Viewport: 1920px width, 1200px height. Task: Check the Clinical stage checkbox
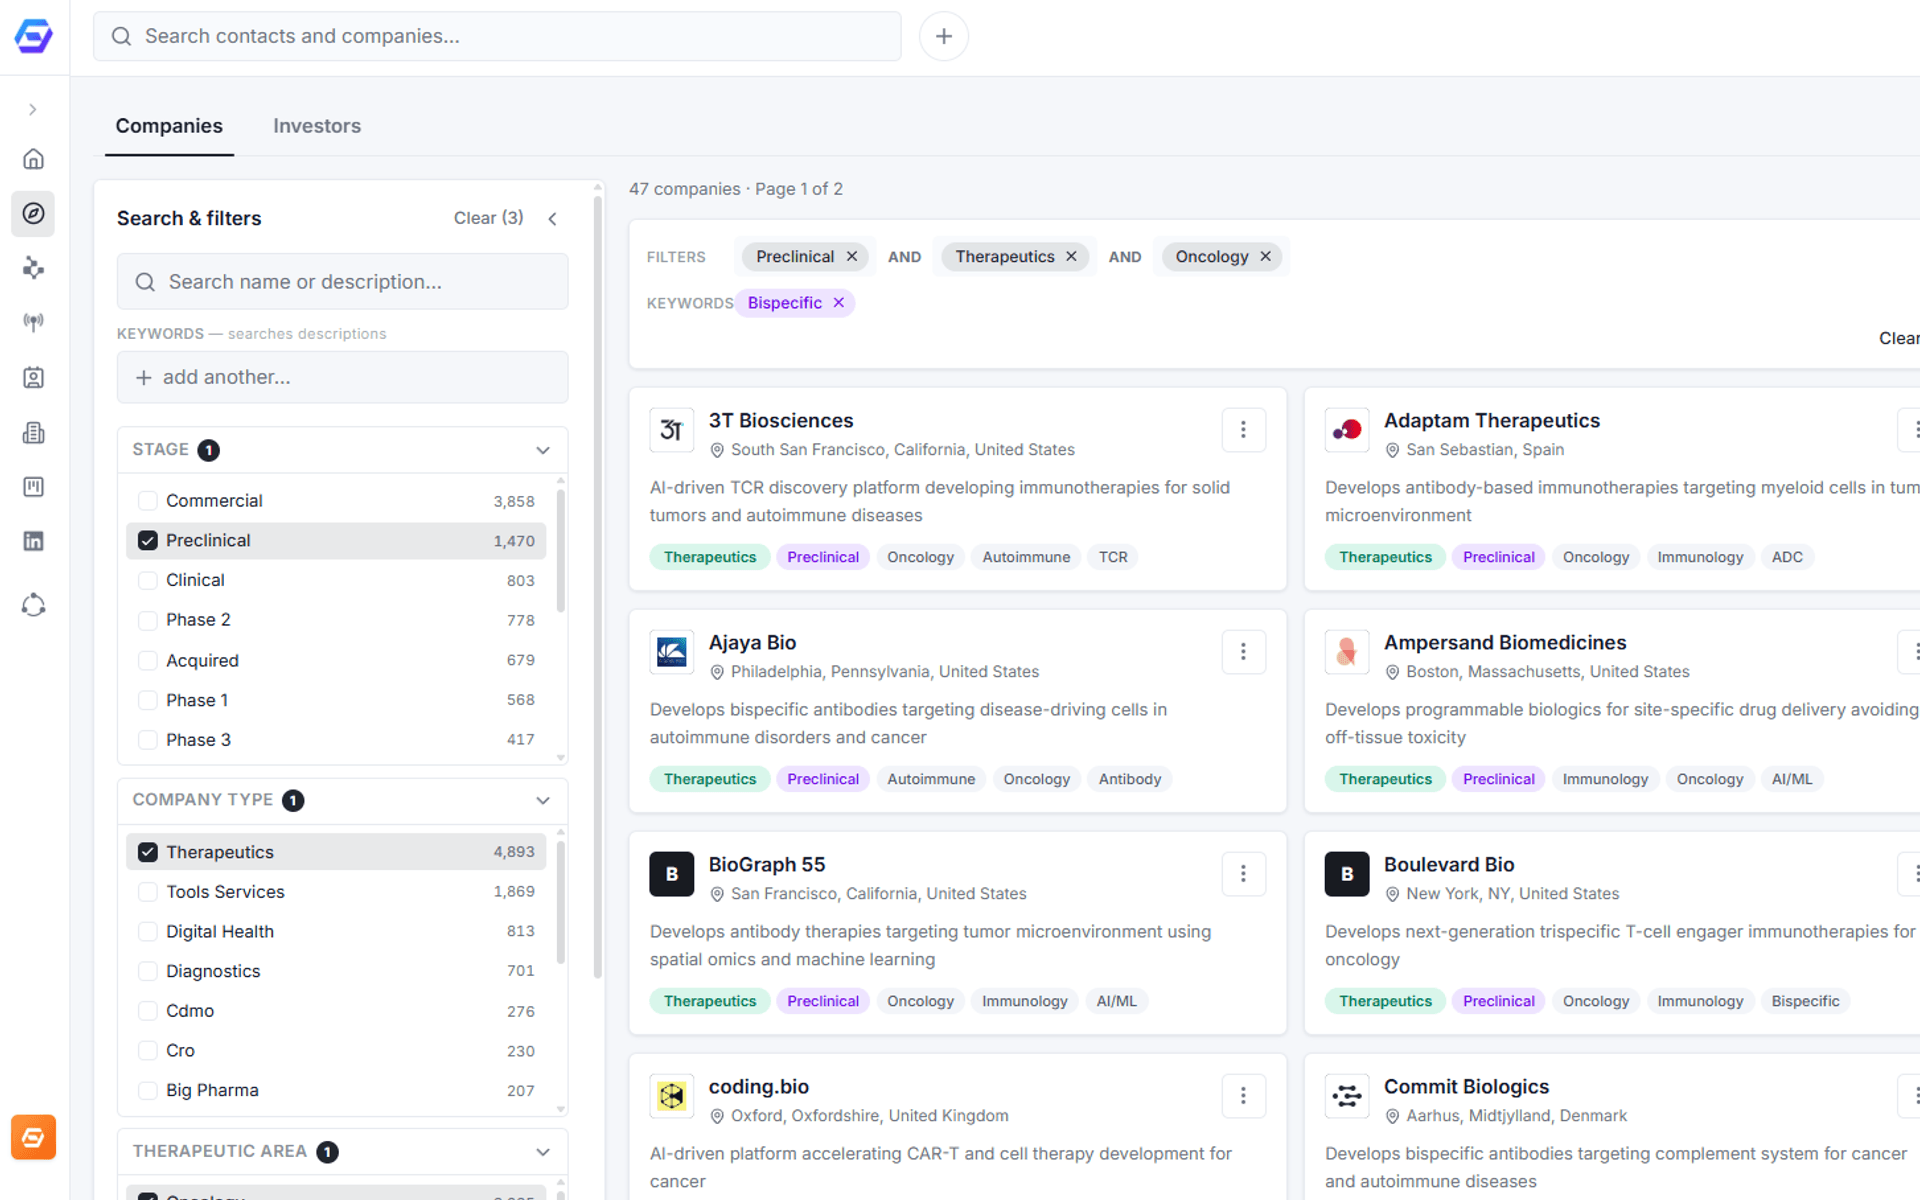click(x=147, y=580)
